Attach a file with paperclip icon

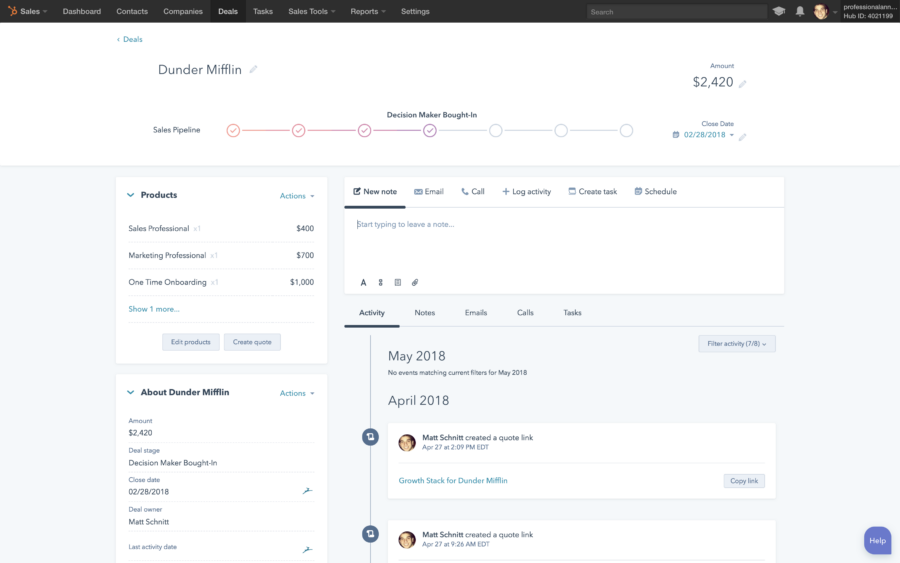(x=415, y=282)
